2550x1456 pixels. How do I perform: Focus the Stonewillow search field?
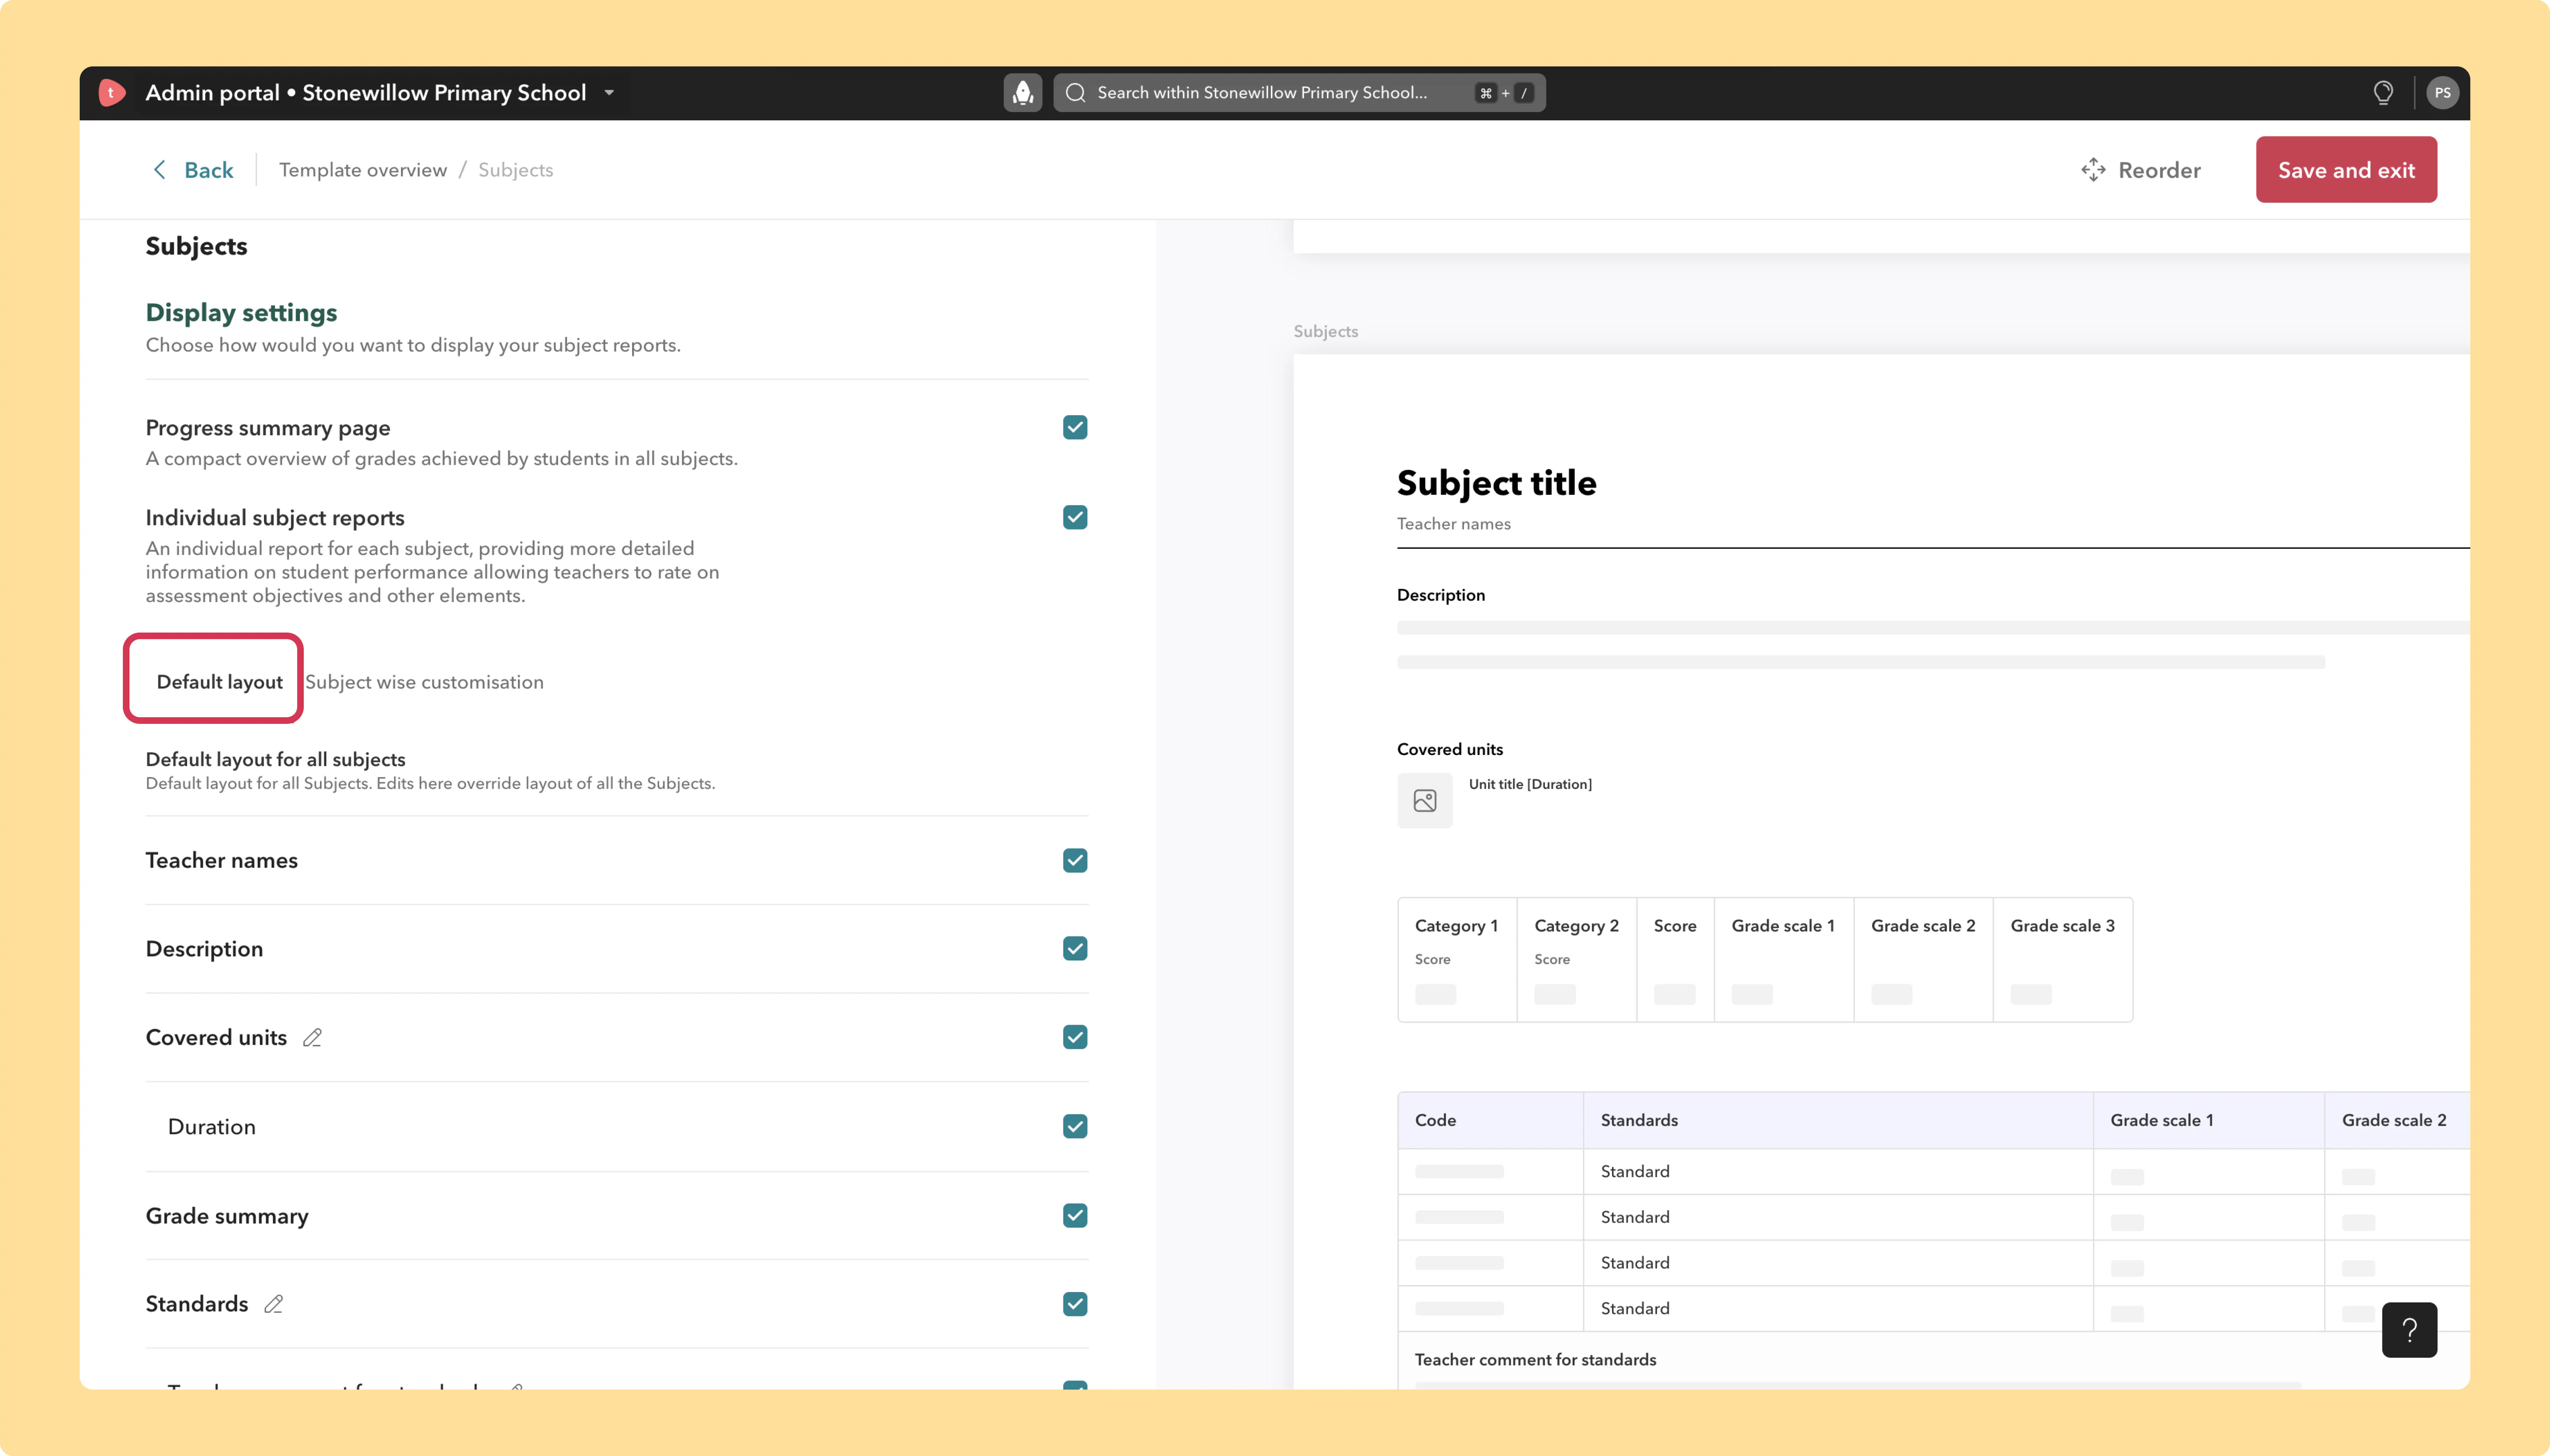tap(1299, 93)
